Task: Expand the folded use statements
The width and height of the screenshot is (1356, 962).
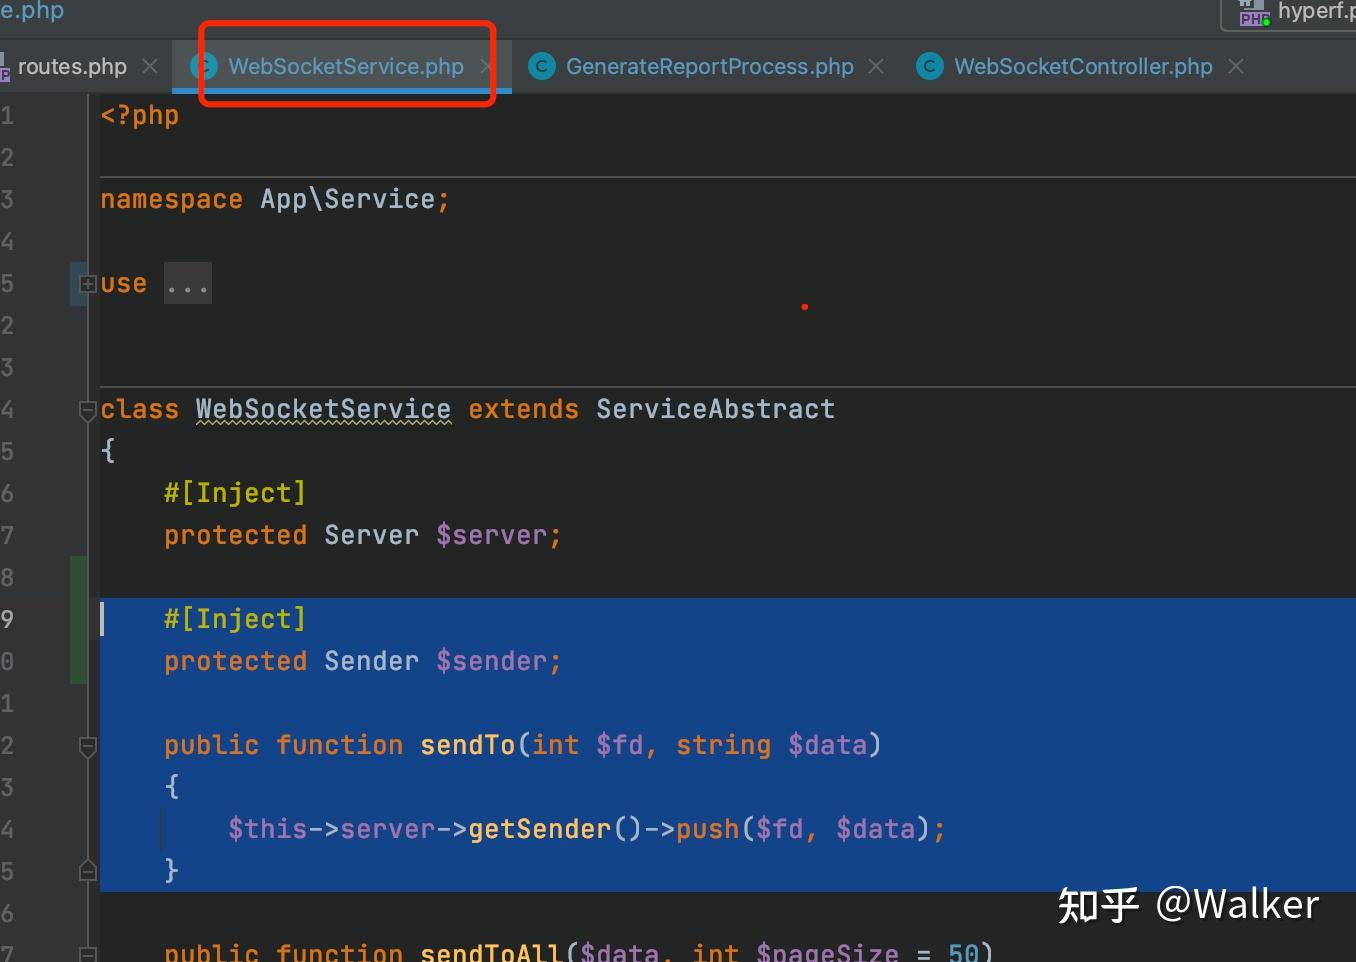Action: (x=86, y=283)
